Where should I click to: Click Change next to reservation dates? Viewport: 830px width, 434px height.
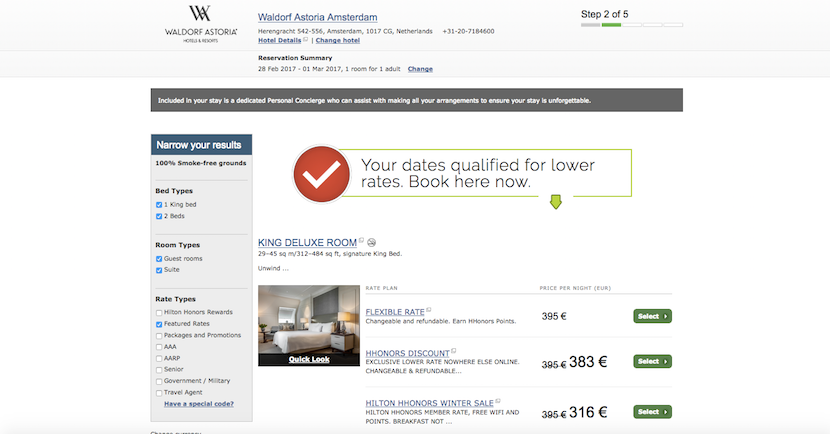(x=420, y=69)
